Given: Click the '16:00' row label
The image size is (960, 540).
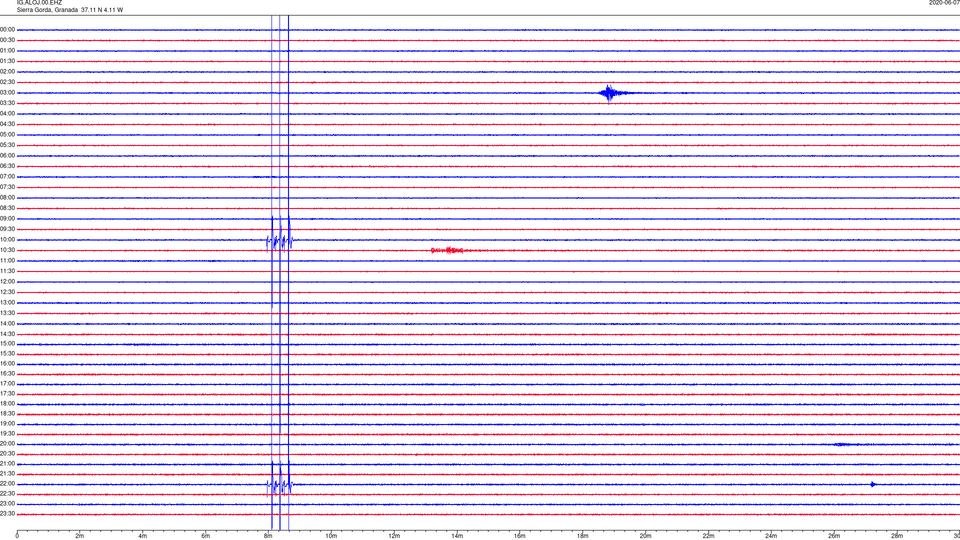Looking at the screenshot, I should (x=8, y=364).
